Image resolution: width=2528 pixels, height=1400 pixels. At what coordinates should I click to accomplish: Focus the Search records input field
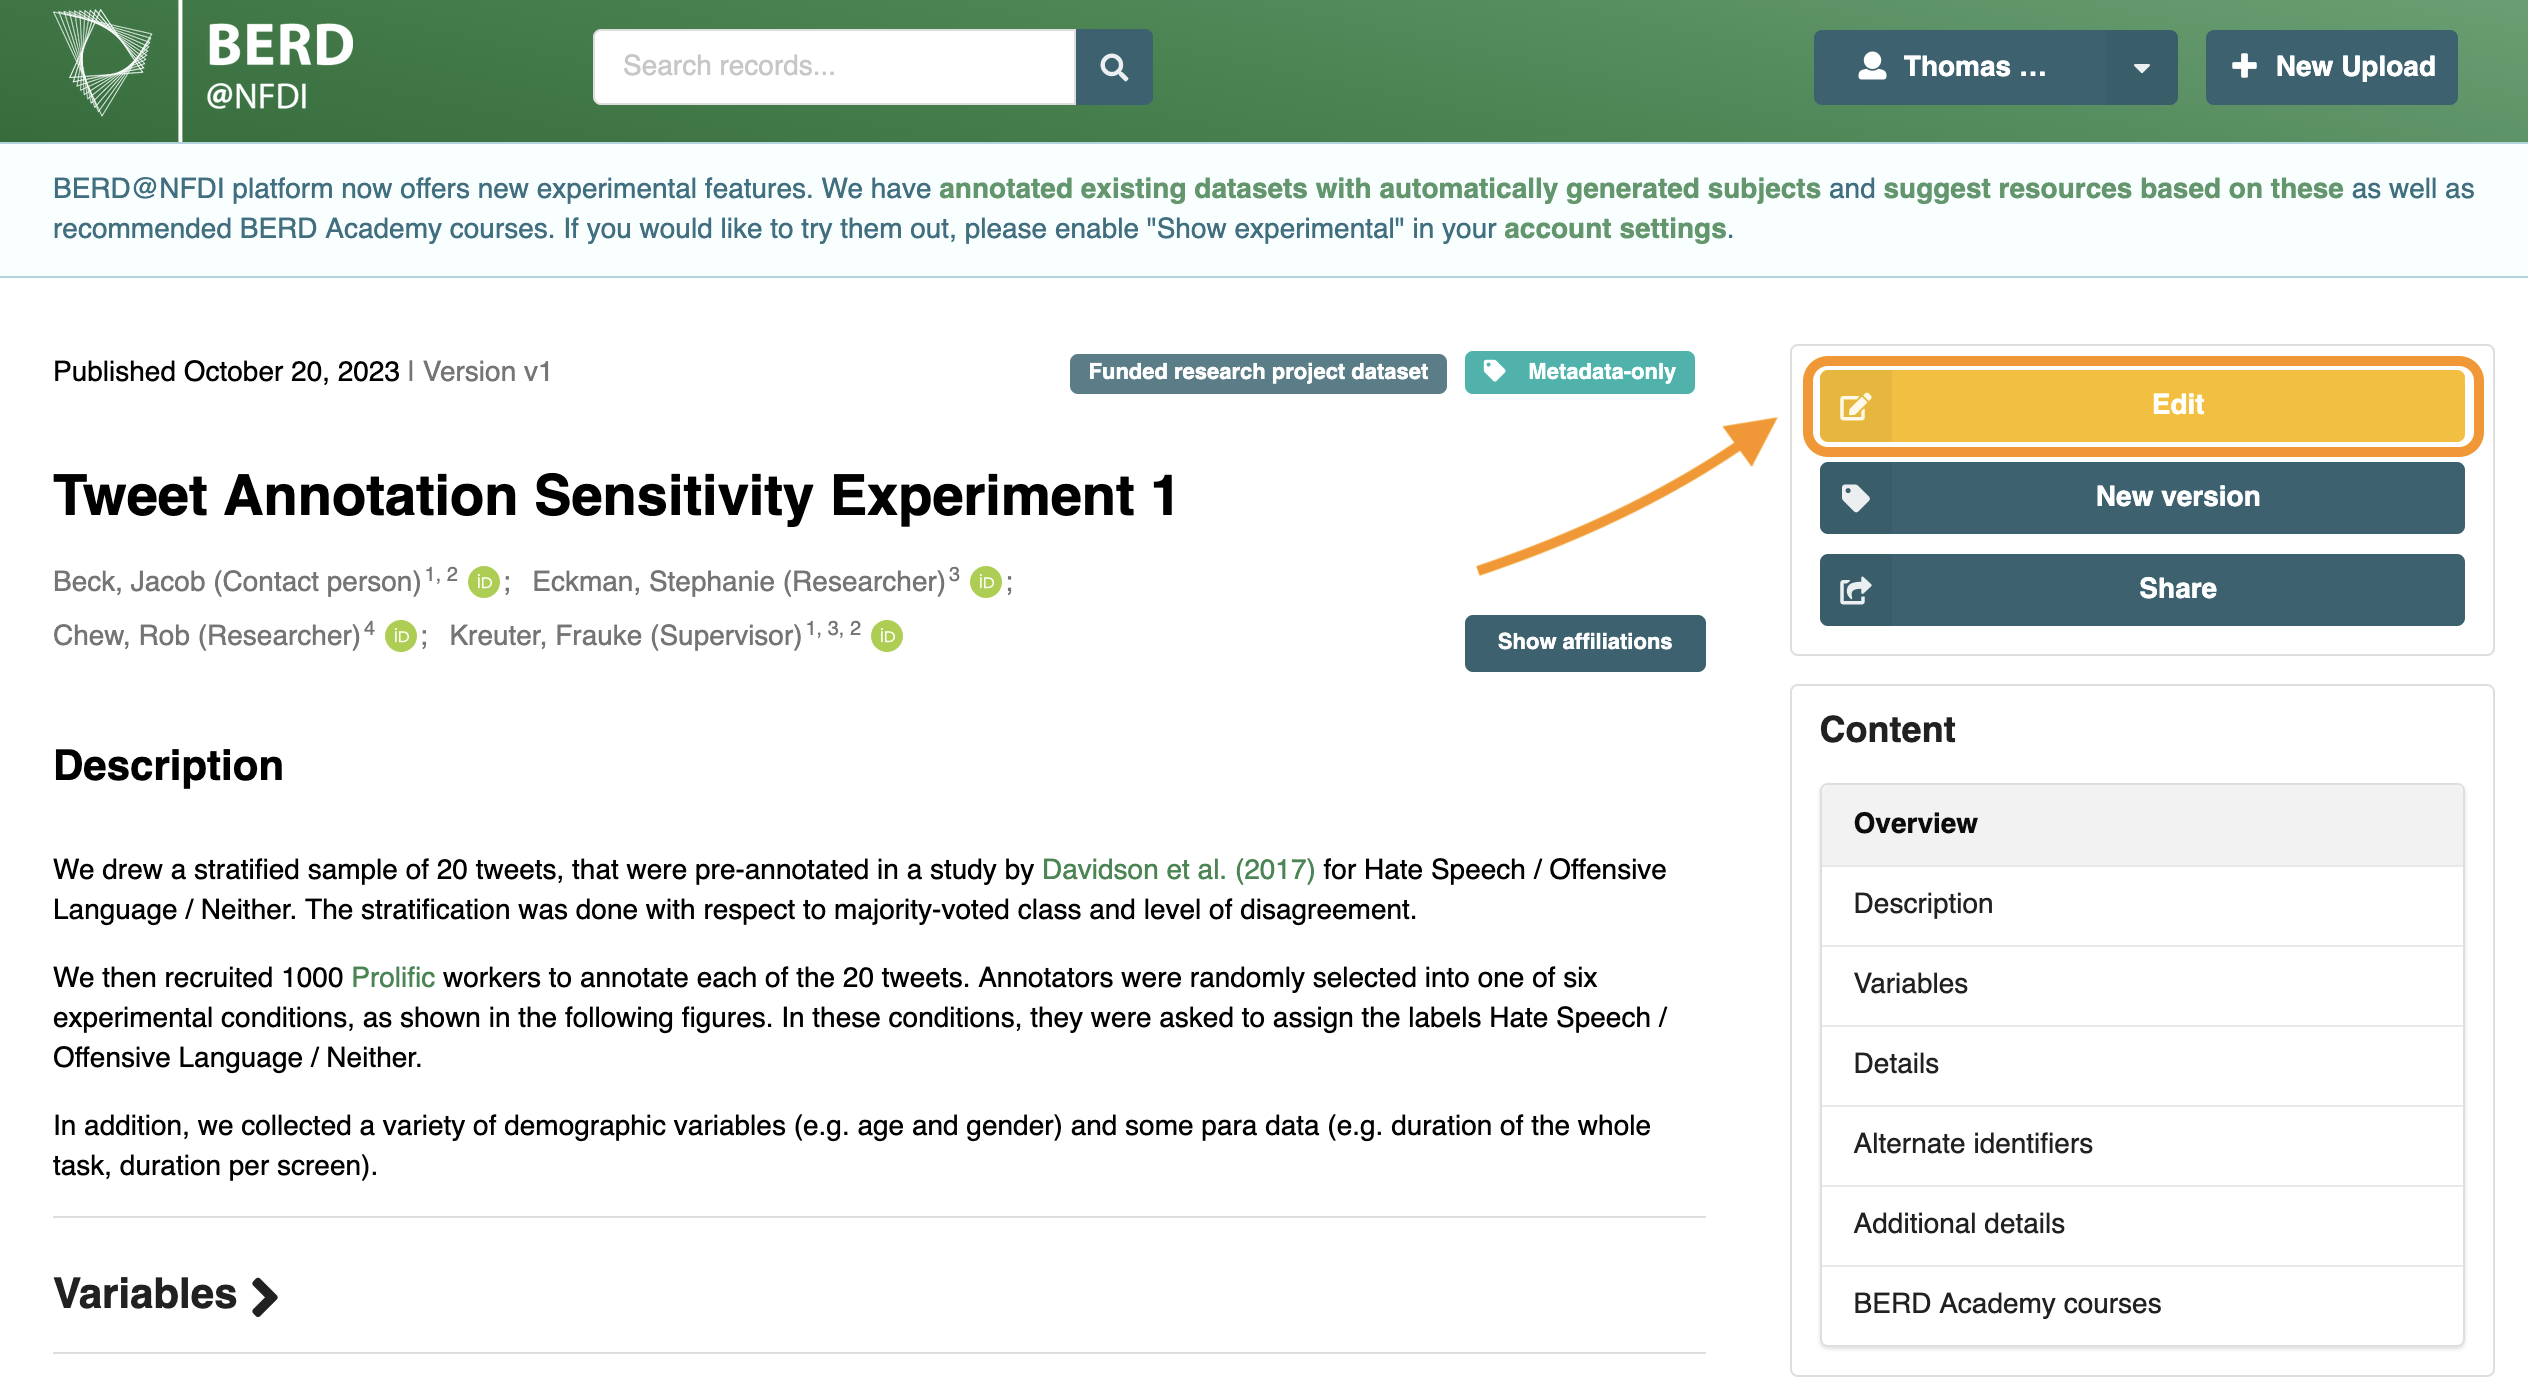(834, 67)
